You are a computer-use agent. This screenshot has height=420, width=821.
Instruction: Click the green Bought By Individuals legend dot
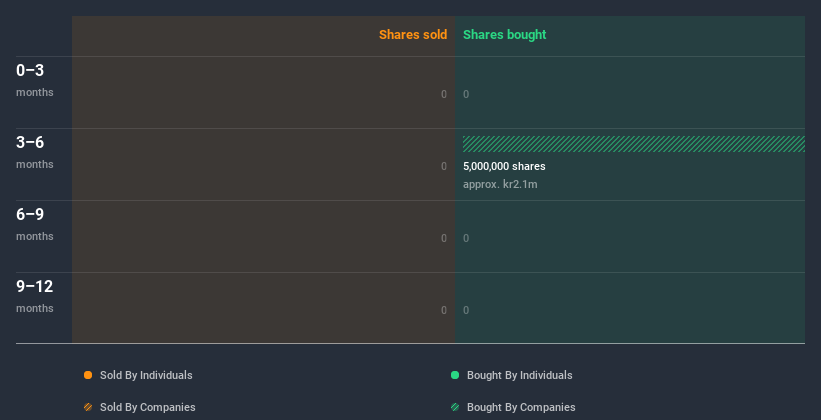pyautogui.click(x=455, y=375)
